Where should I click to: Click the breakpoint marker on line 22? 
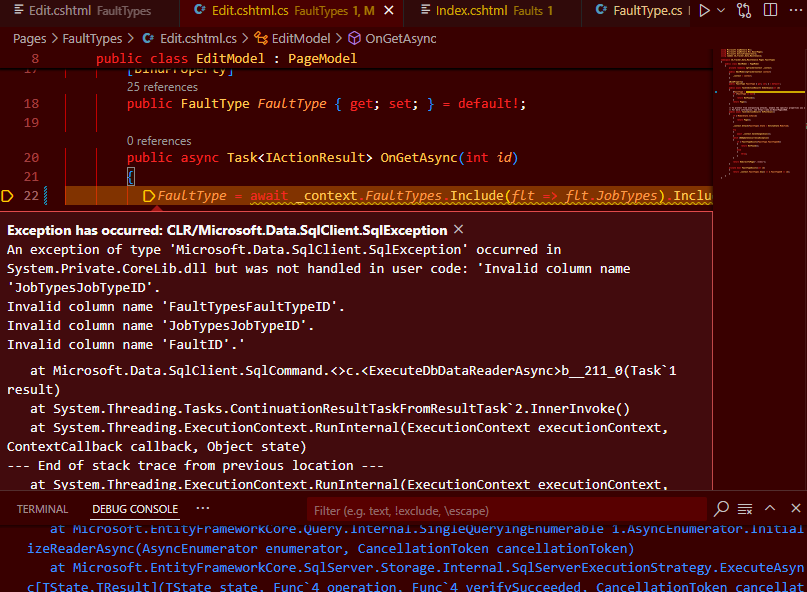pyautogui.click(x=7, y=196)
